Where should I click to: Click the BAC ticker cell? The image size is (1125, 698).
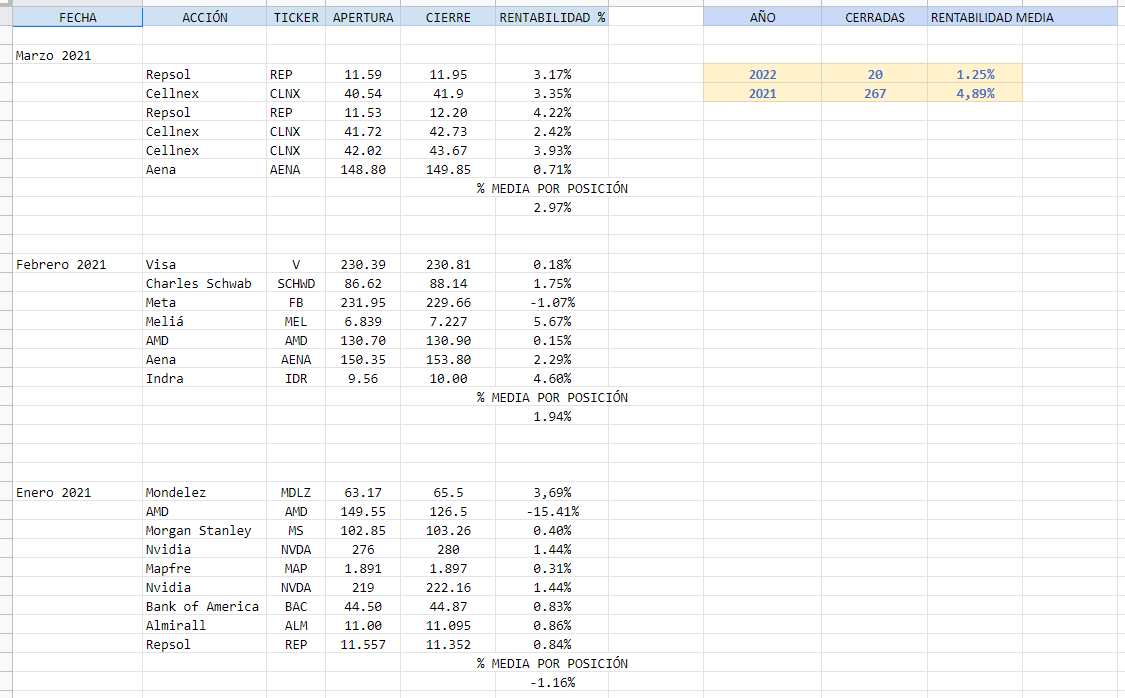[x=296, y=607]
